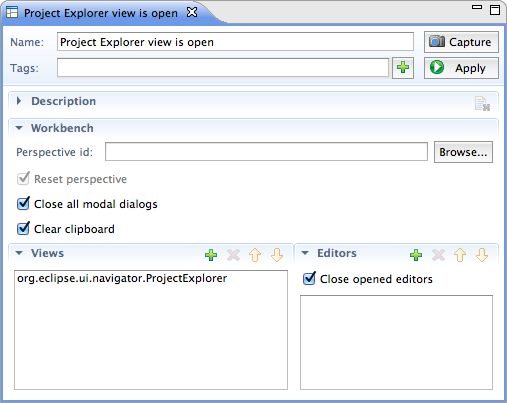Viewport: 507px width, 403px height.
Task: Click the green plus icon beside Tags
Action: [x=403, y=68]
